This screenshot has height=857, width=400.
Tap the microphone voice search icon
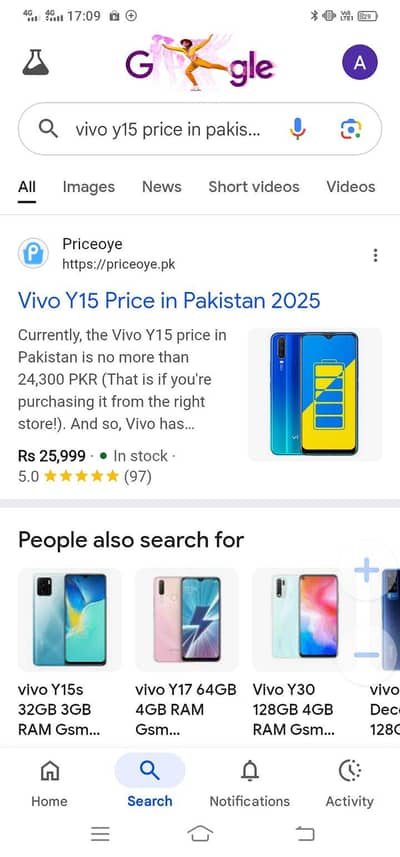tap(298, 129)
